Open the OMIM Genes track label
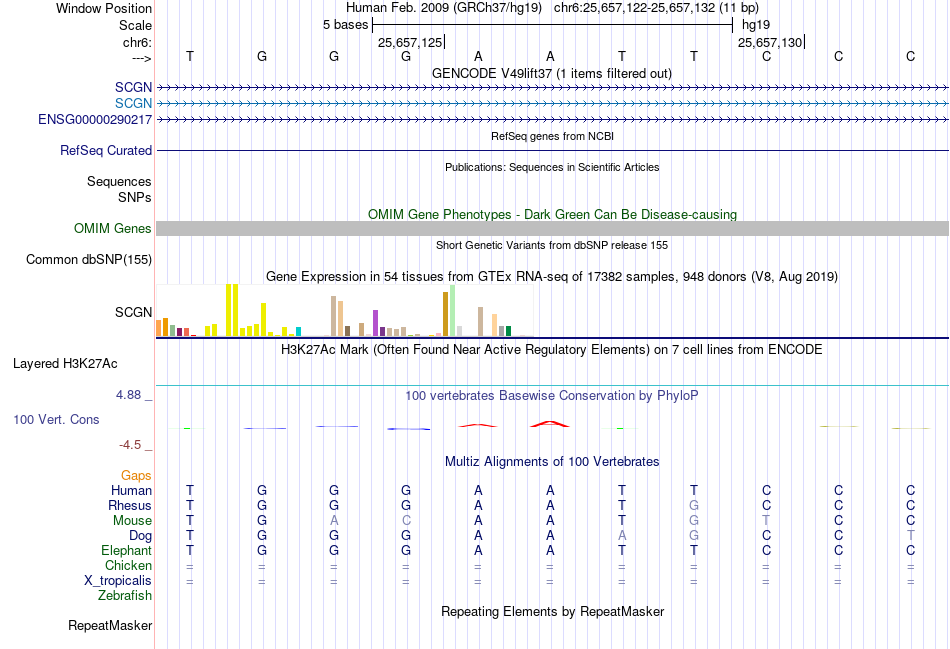The height and width of the screenshot is (649, 950). pyautogui.click(x=113, y=228)
